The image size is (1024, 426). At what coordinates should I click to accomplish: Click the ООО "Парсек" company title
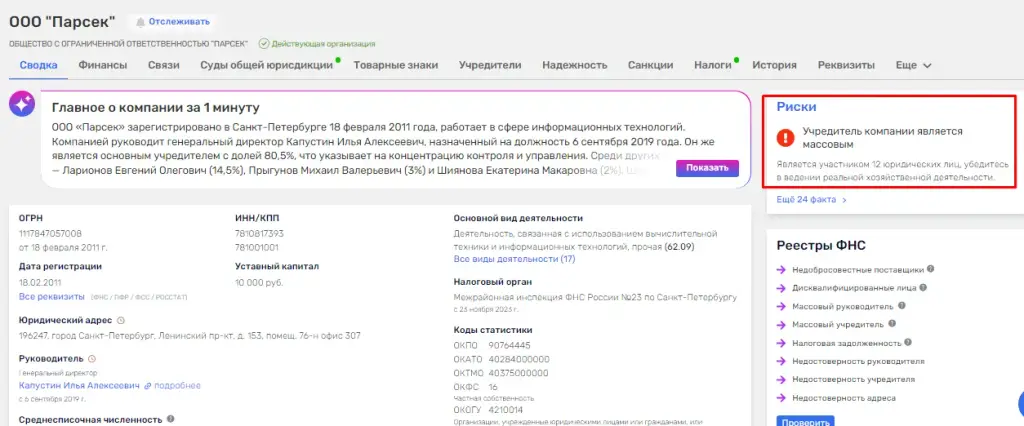click(x=62, y=22)
